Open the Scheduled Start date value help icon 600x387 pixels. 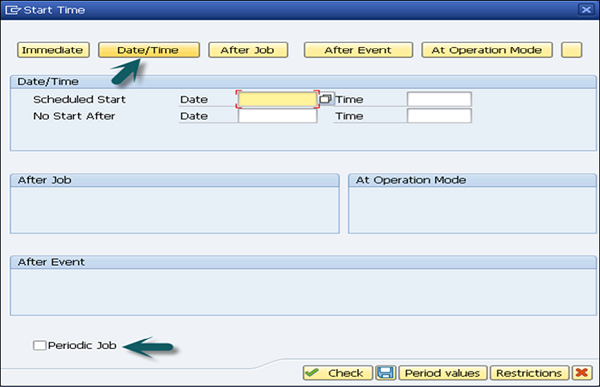click(325, 99)
